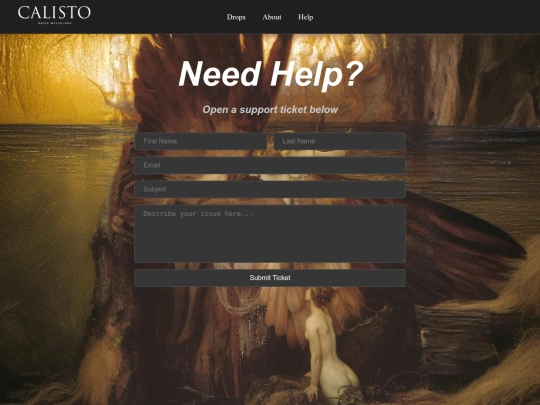The height and width of the screenshot is (405, 540).
Task: Click the 'Describe your issue here...' text area
Action: 270,234
